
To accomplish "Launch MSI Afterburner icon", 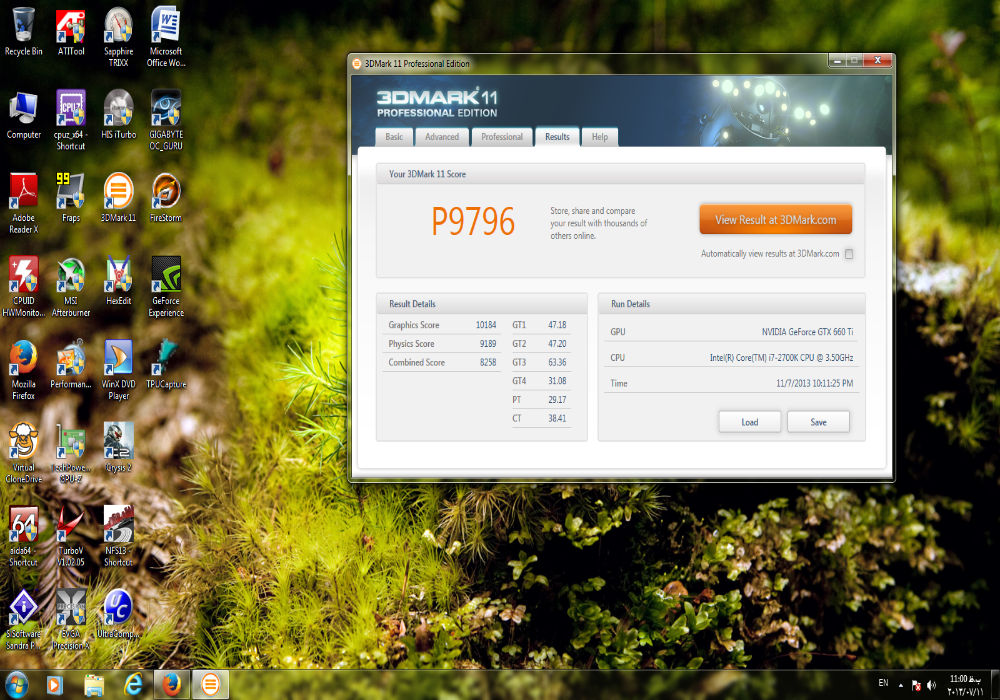I will click(x=71, y=287).
